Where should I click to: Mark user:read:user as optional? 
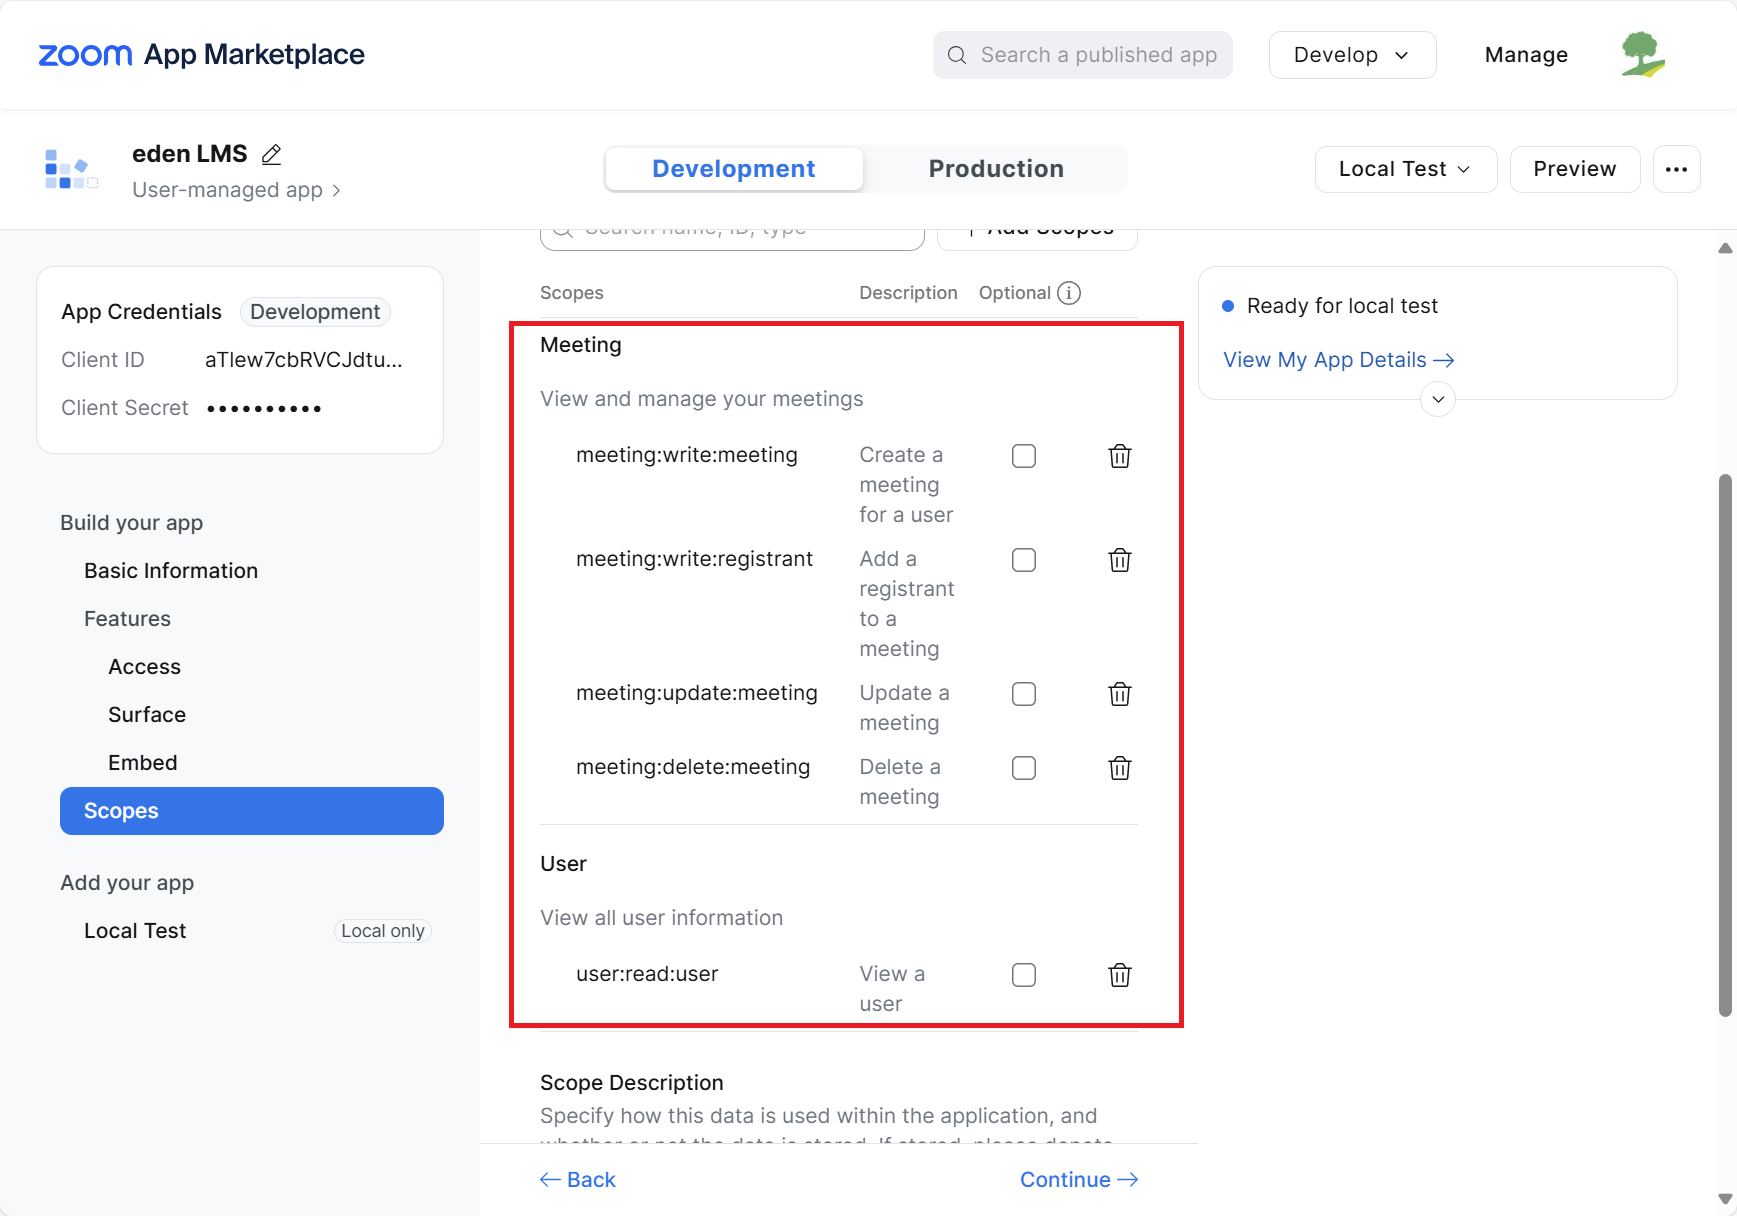point(1024,975)
